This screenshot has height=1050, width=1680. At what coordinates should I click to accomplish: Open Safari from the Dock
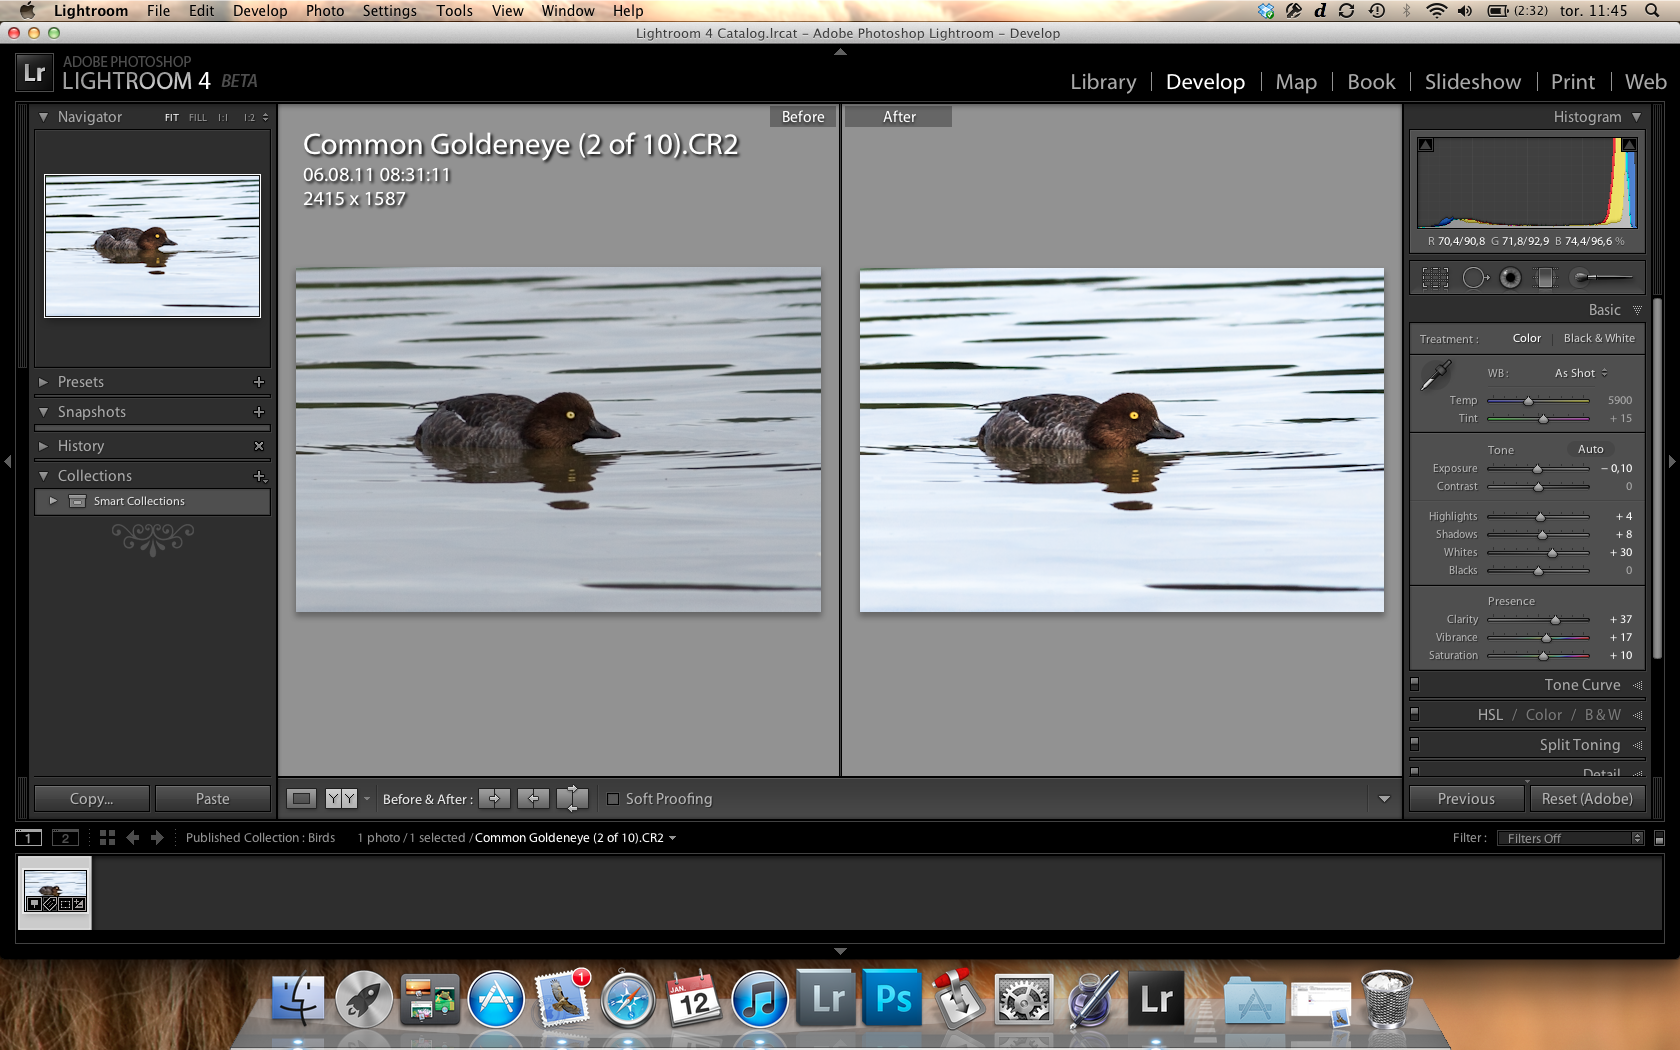tap(627, 999)
